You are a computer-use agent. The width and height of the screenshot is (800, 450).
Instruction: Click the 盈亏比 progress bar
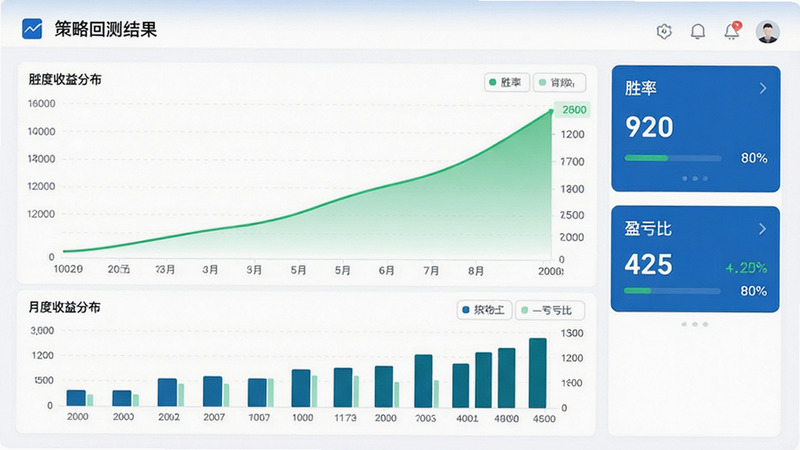(x=672, y=291)
